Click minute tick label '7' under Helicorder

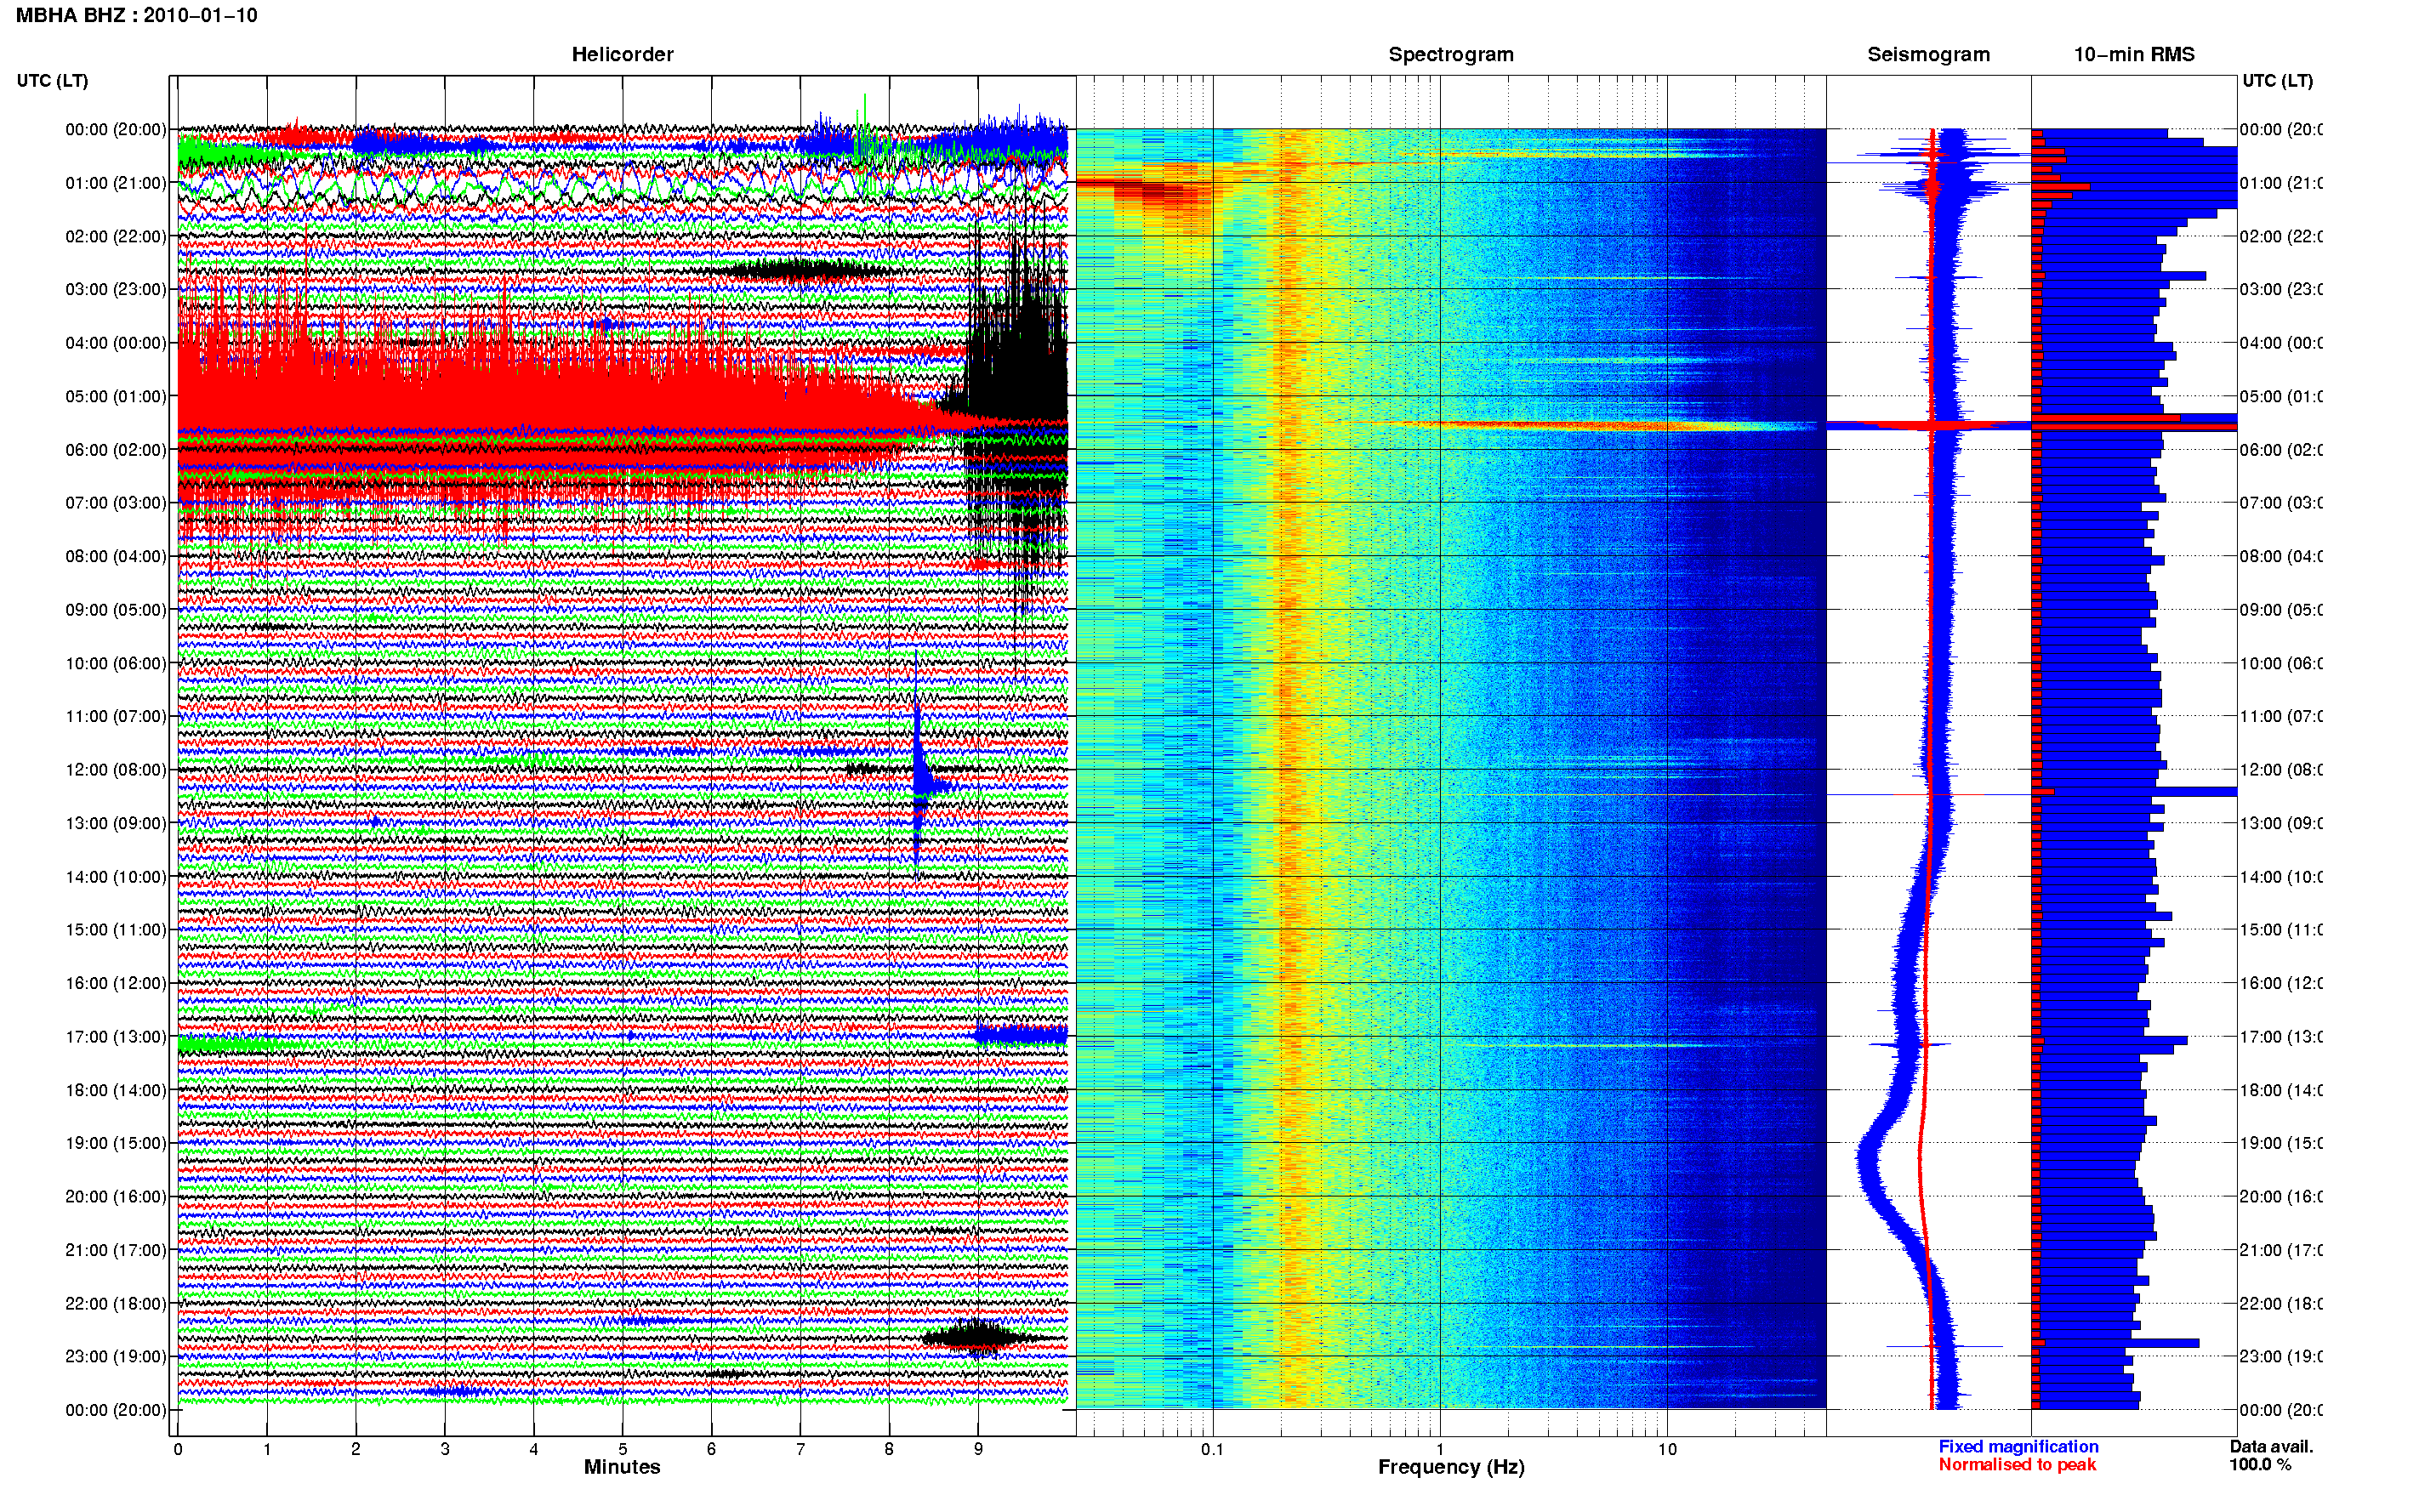coord(800,1449)
